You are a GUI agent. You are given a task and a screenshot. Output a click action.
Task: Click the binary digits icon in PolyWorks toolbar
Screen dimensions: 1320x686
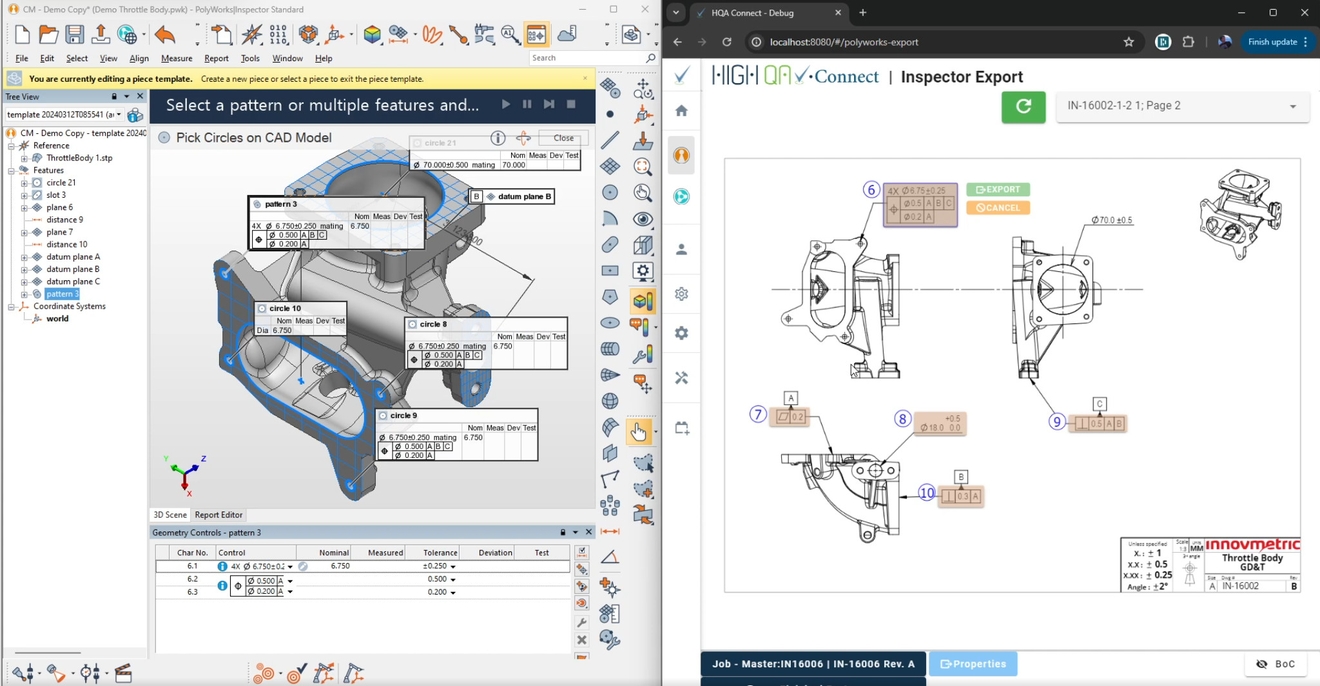coord(278,35)
